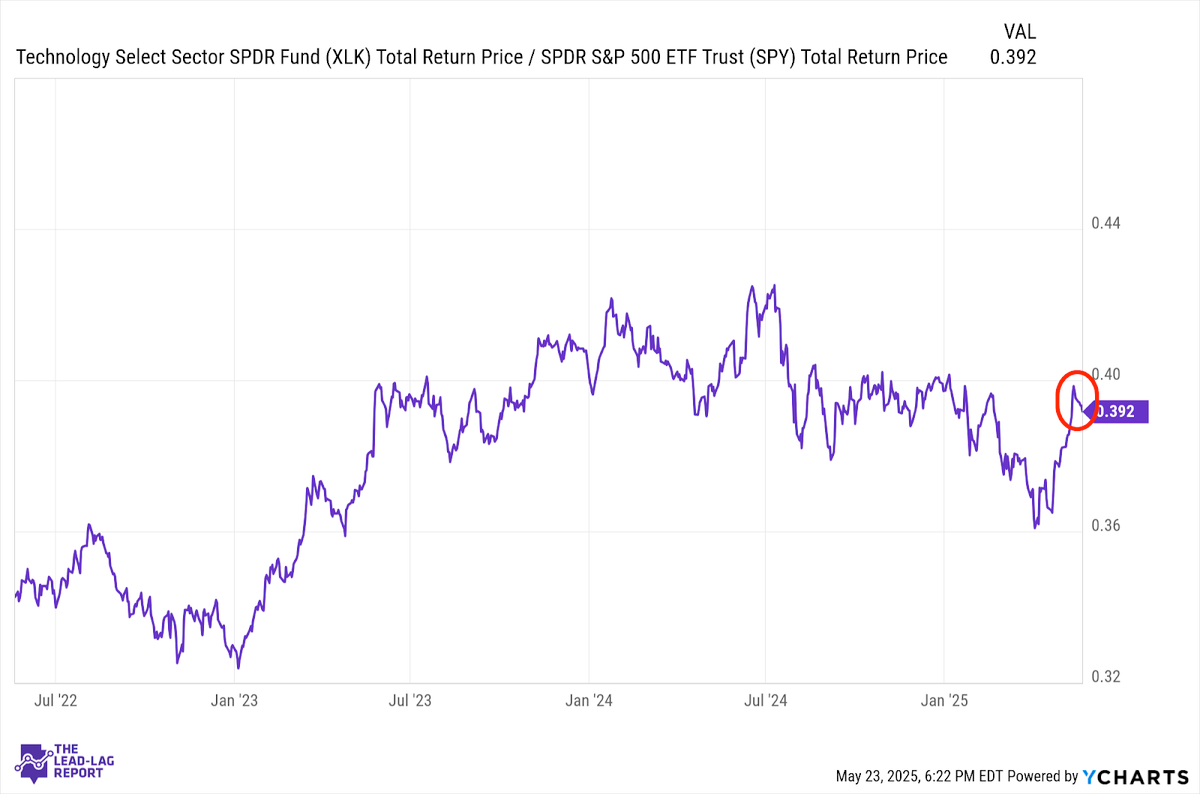Select the Jul '24 x-axis label
Viewport: 1200px width, 794px height.
point(765,701)
